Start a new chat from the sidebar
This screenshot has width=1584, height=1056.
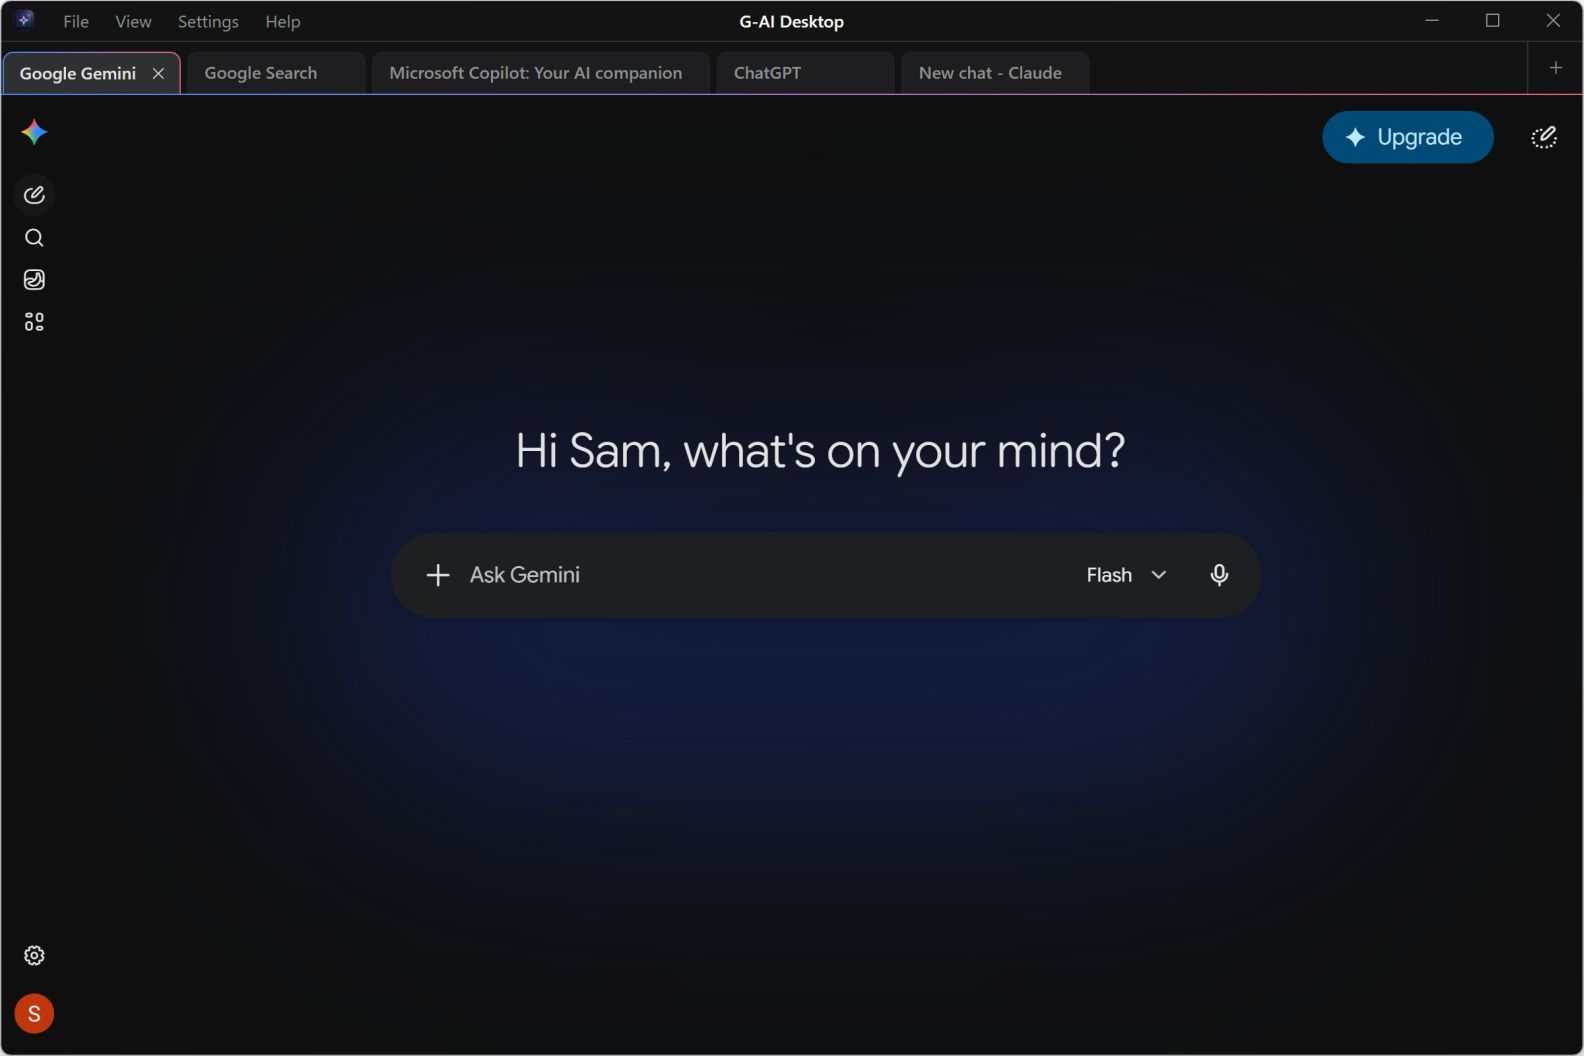tap(34, 195)
